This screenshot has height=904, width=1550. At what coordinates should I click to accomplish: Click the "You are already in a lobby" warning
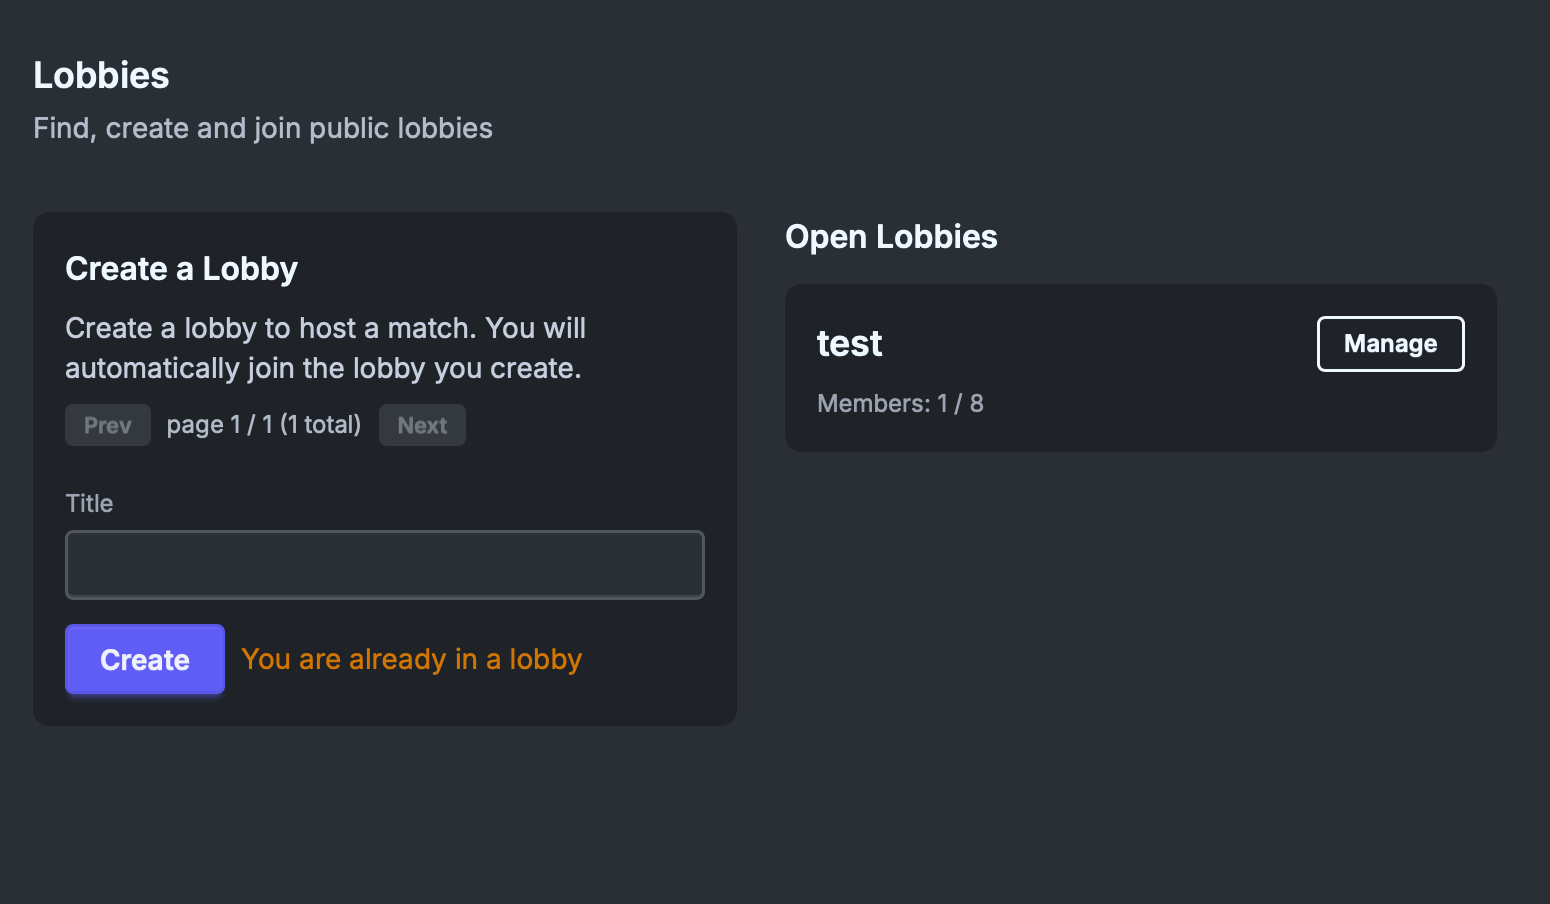(x=411, y=659)
